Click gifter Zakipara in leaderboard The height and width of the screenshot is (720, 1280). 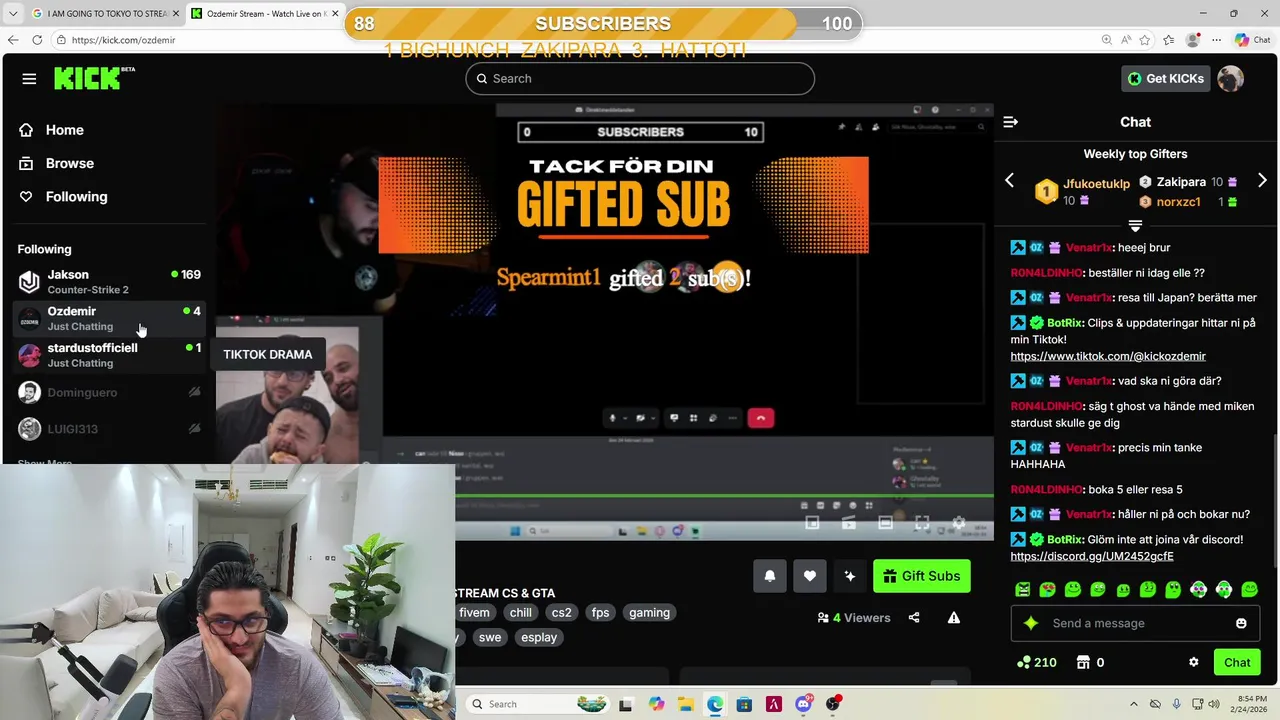[1181, 182]
